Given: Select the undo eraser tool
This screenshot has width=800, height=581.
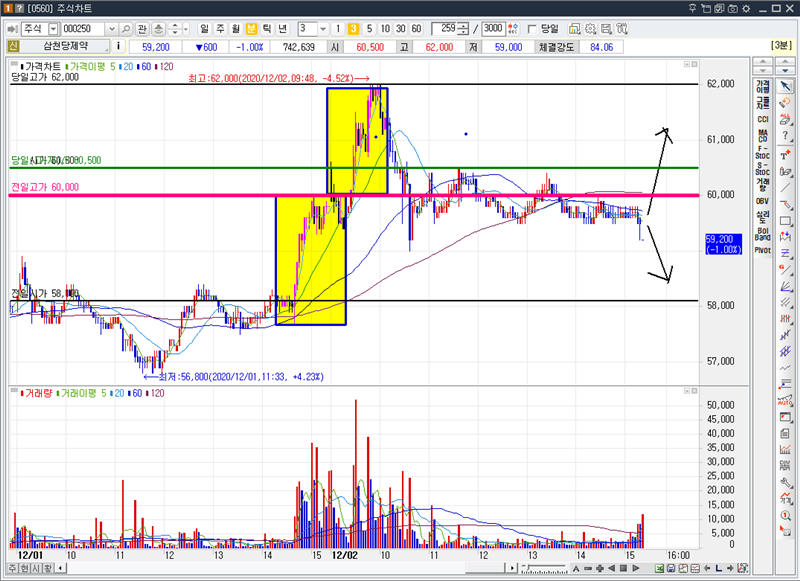Looking at the screenshot, I should click(x=786, y=103).
